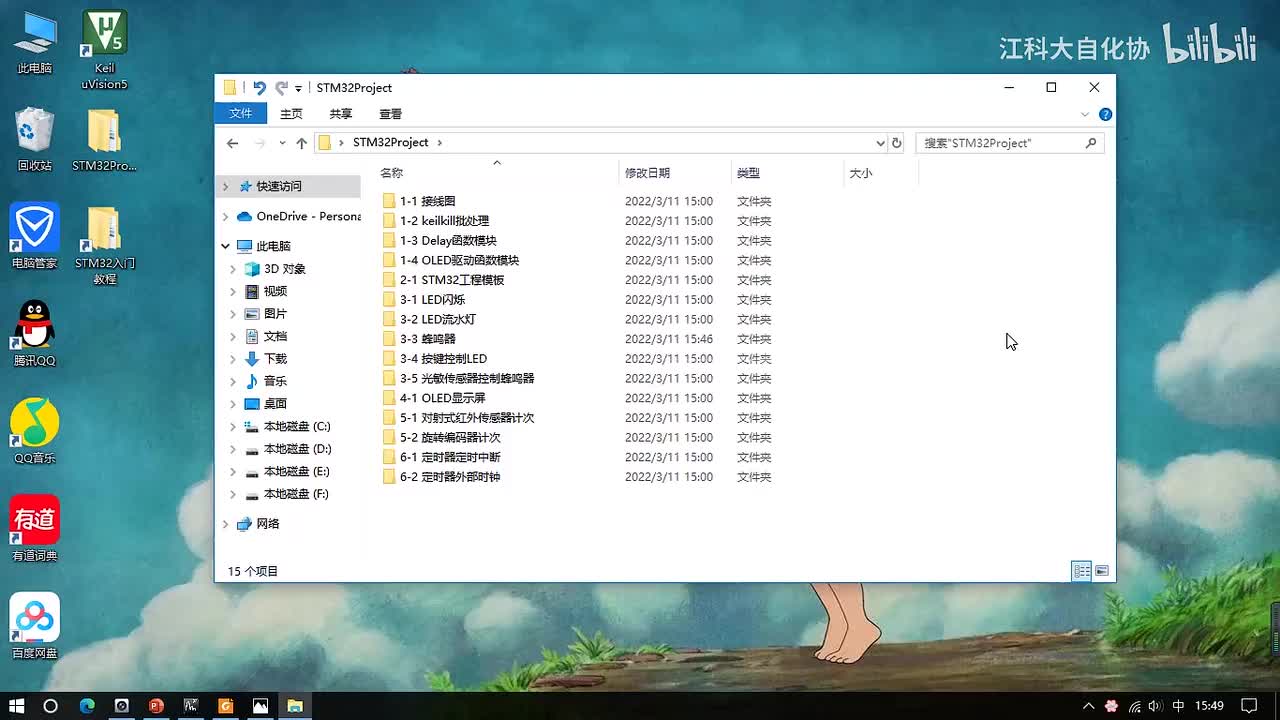The image size is (1280, 720).
Task: Collapse the 此电脑 tree node
Action: [225, 246]
